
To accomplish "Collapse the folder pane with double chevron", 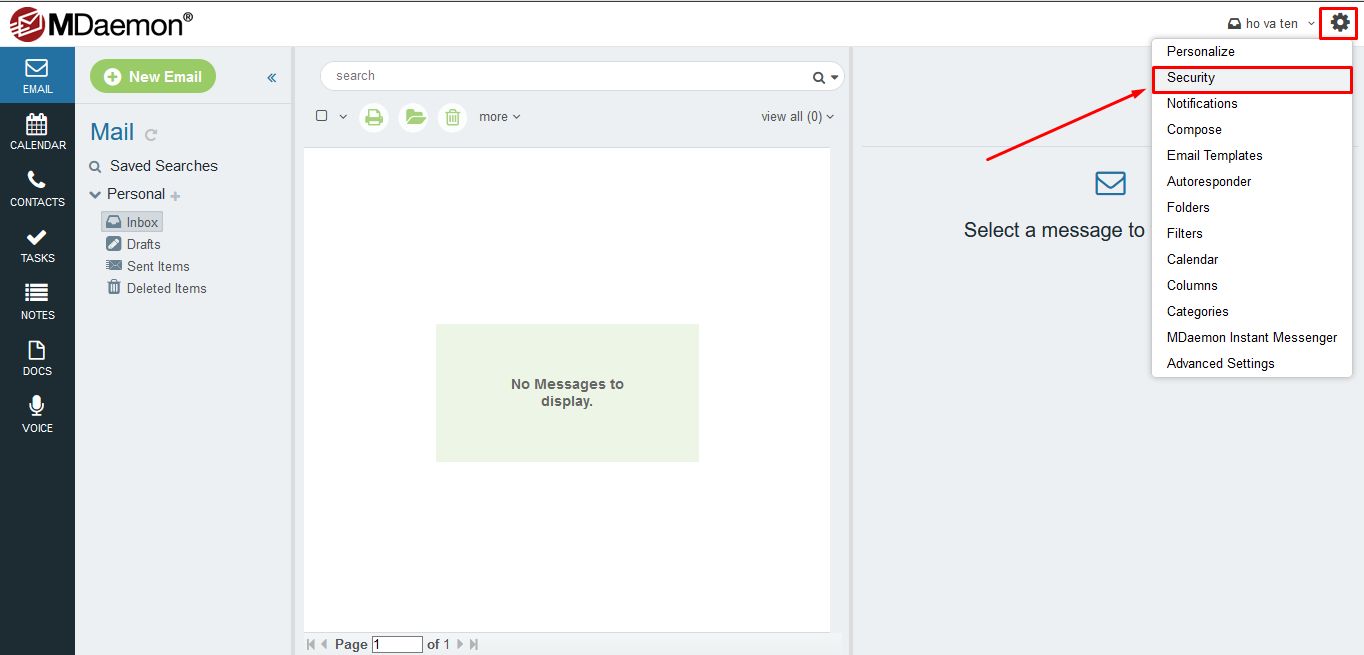I will tap(271, 77).
